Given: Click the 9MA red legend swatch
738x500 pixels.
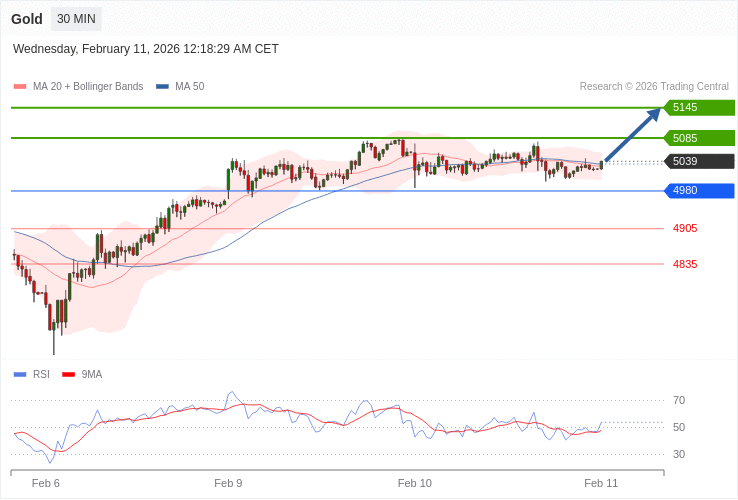Looking at the screenshot, I should click(x=68, y=375).
